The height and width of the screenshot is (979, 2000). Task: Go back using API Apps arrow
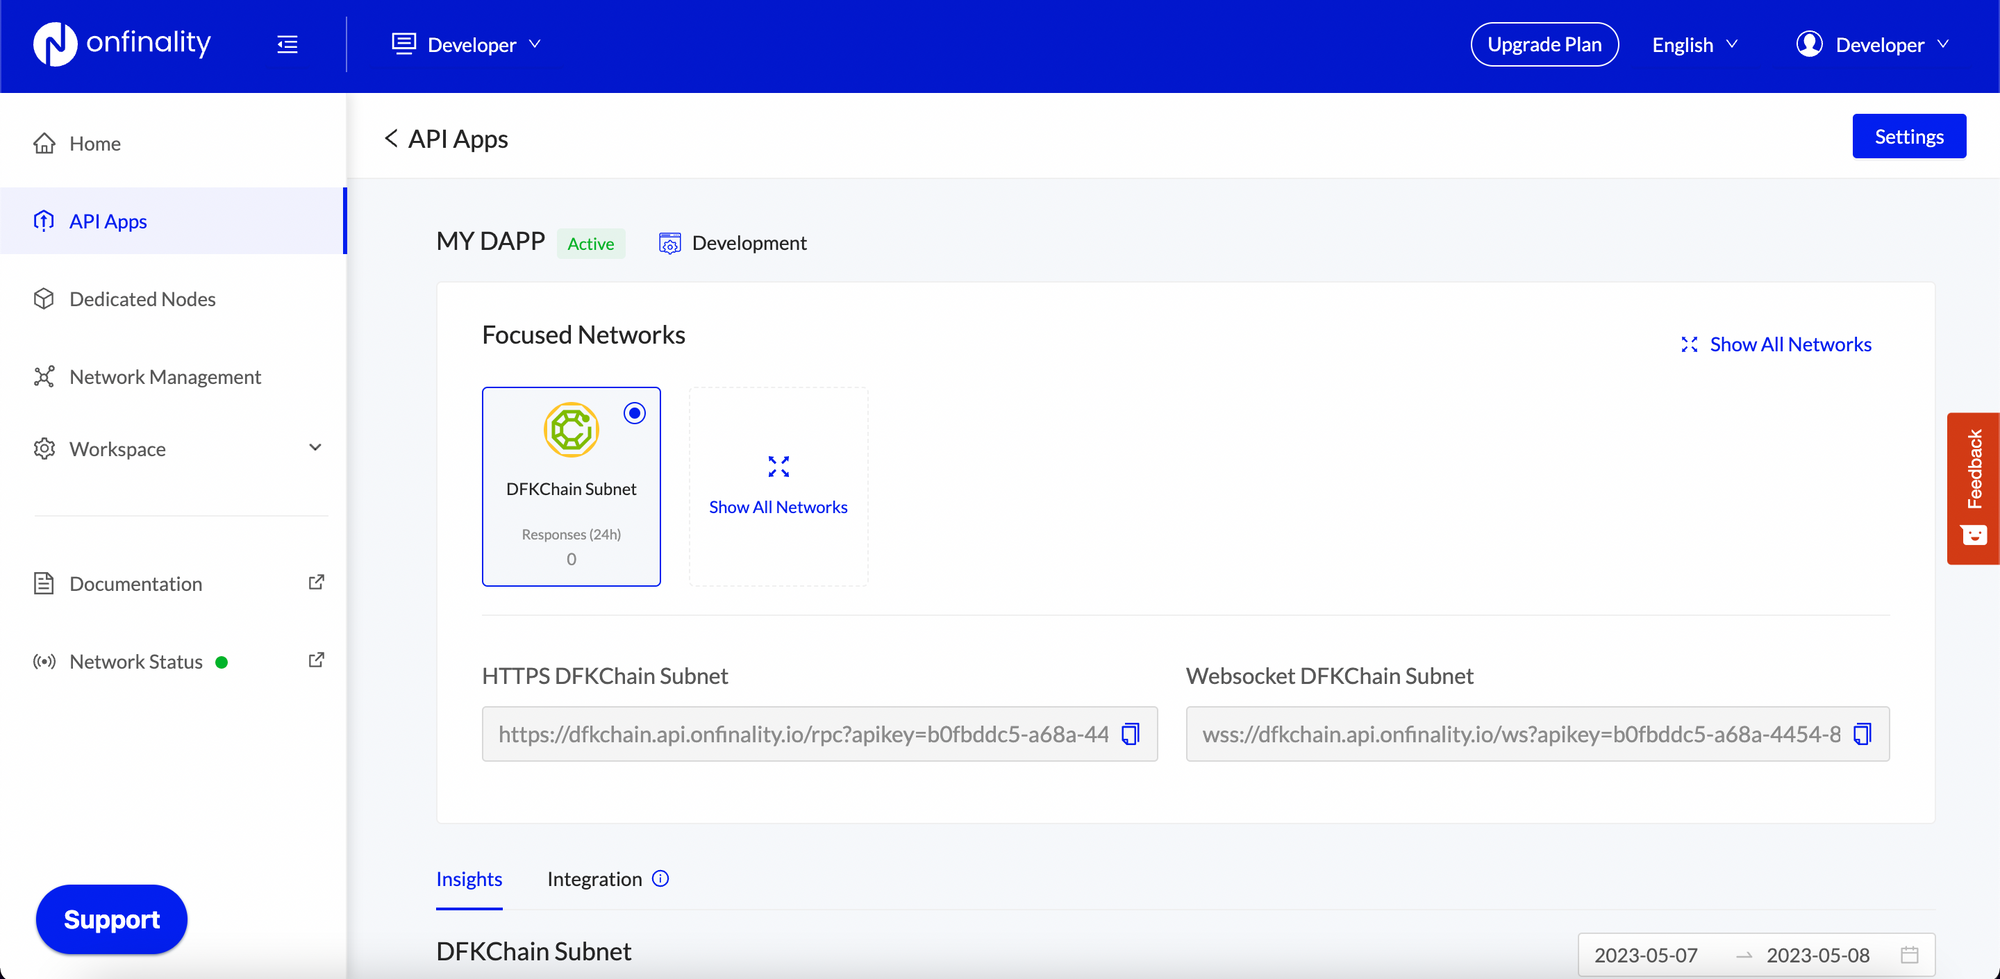(x=391, y=138)
